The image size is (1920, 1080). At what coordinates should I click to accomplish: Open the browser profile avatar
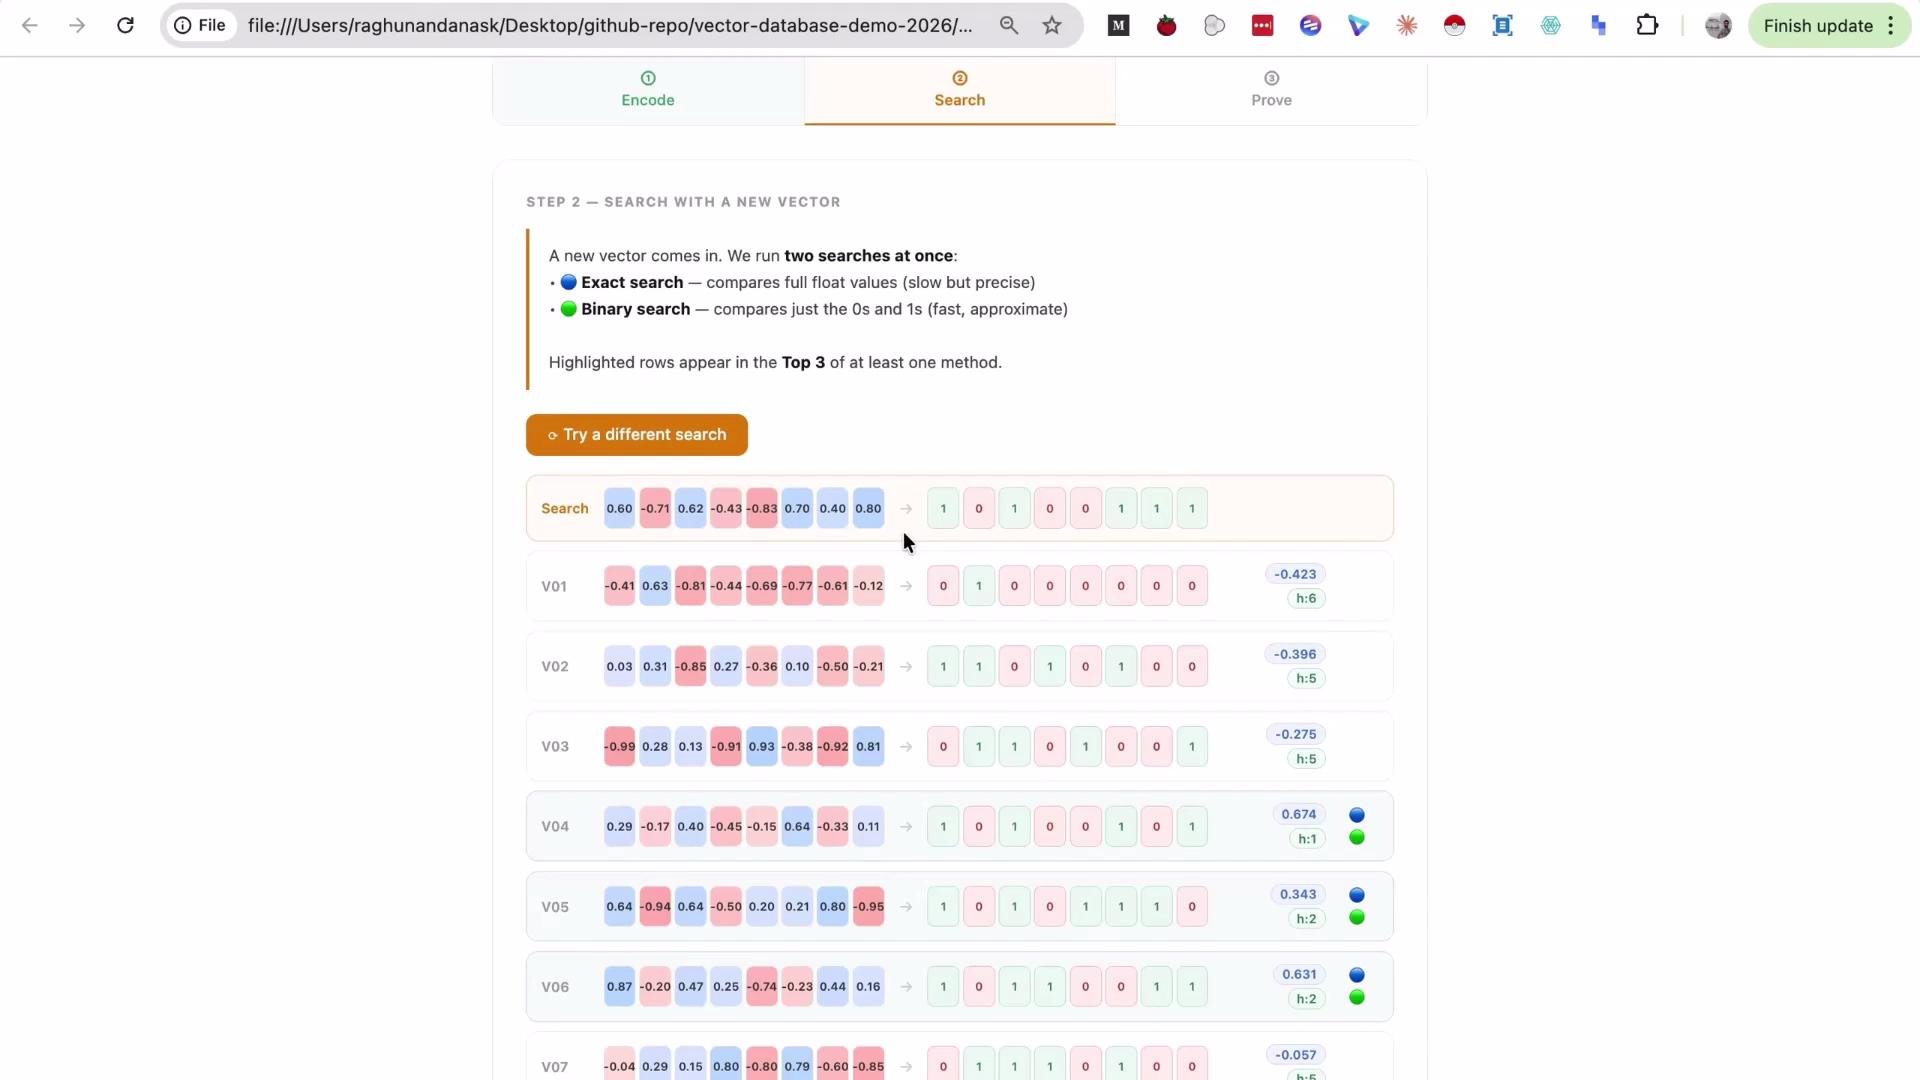(x=1718, y=26)
